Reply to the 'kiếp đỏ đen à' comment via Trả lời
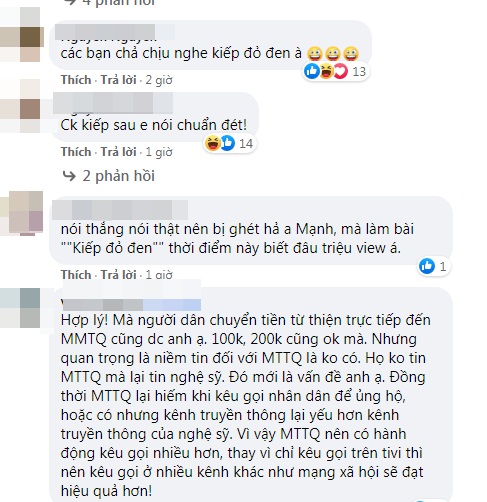The image size is (487, 502). click(x=119, y=80)
